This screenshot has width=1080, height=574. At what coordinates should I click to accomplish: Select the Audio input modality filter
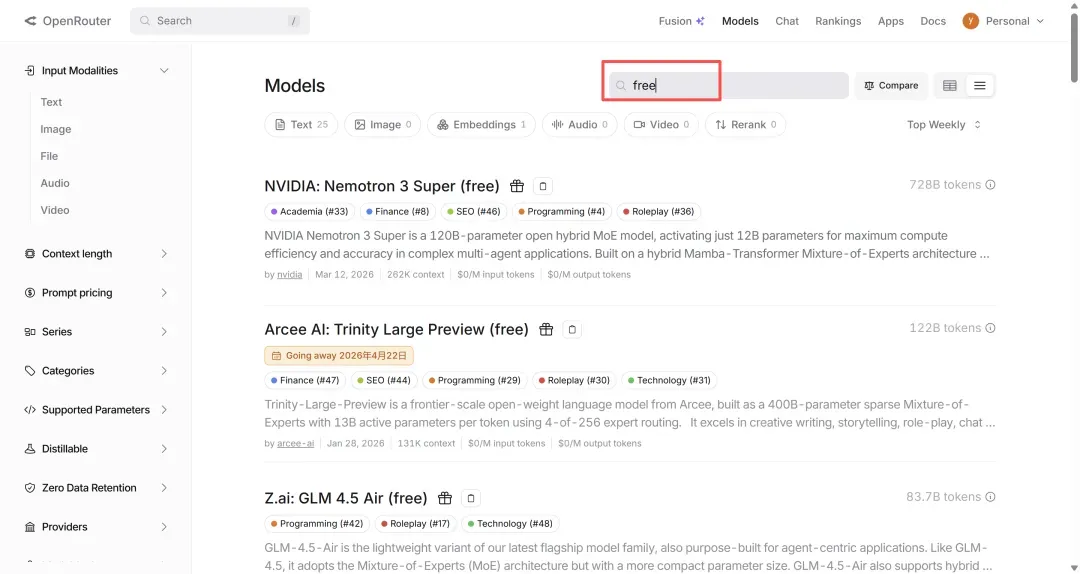[x=55, y=183]
